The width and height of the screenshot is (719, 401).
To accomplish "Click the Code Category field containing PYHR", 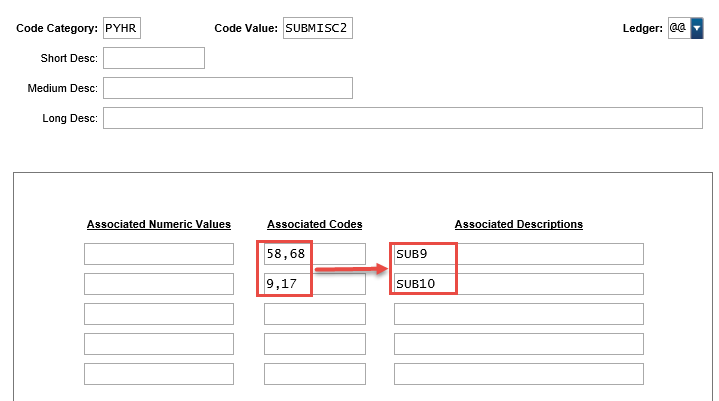I will tap(122, 28).
